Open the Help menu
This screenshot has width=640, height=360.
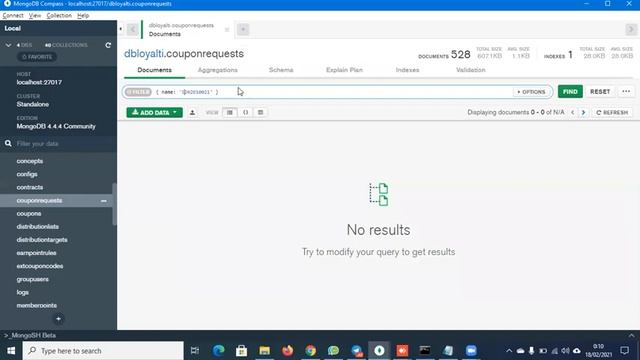coord(83,16)
